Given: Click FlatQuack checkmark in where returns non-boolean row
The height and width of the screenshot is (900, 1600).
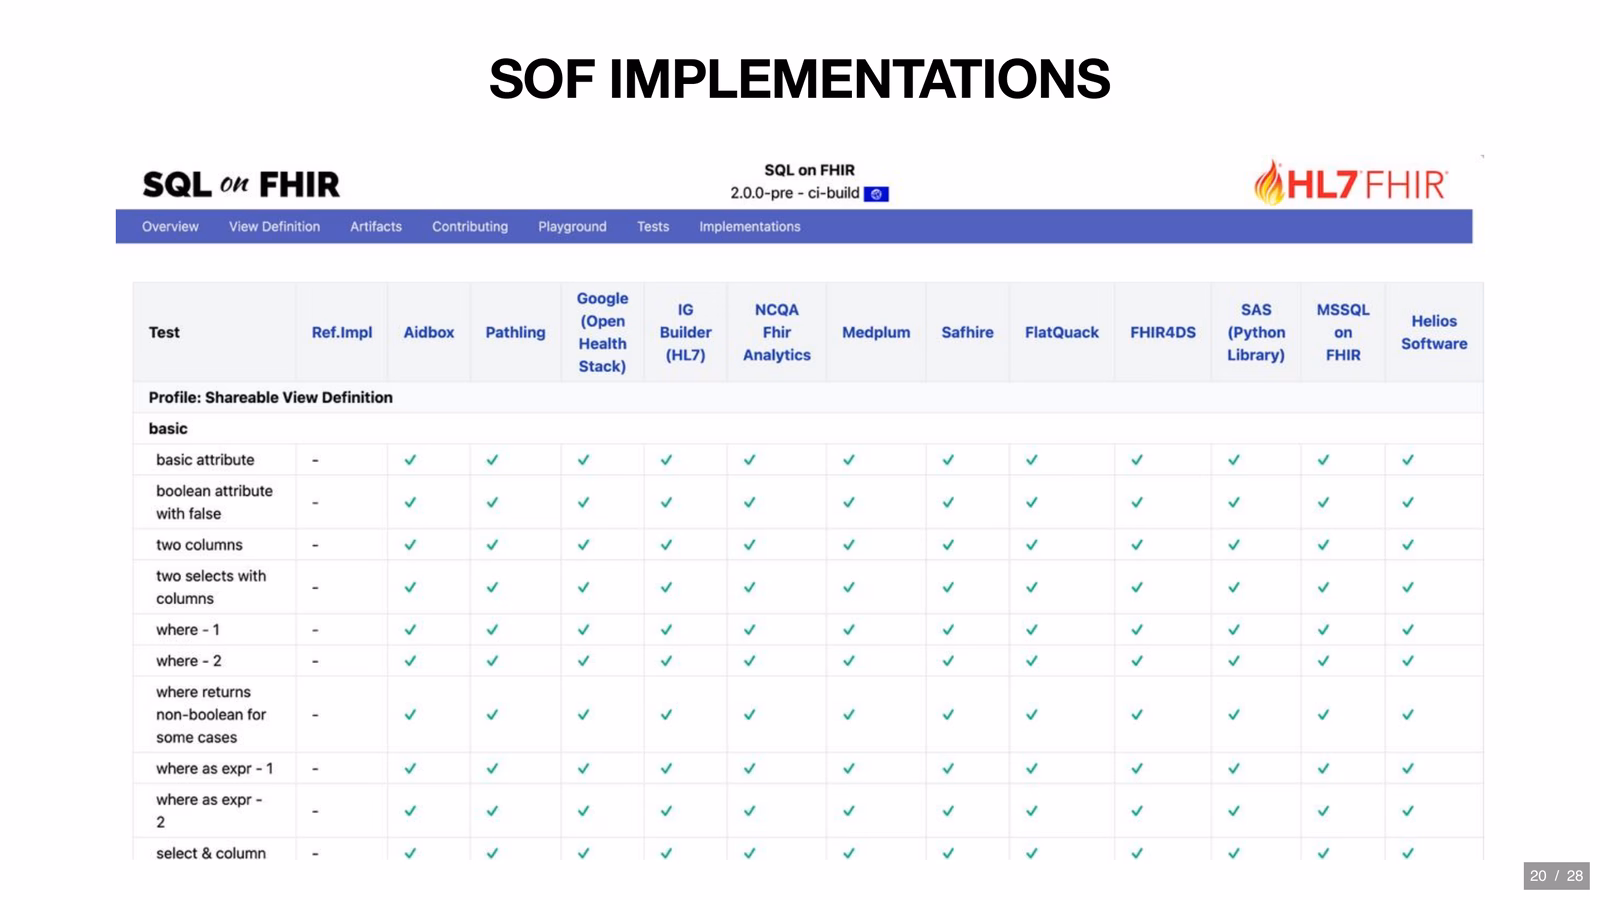Looking at the screenshot, I should (x=1031, y=715).
